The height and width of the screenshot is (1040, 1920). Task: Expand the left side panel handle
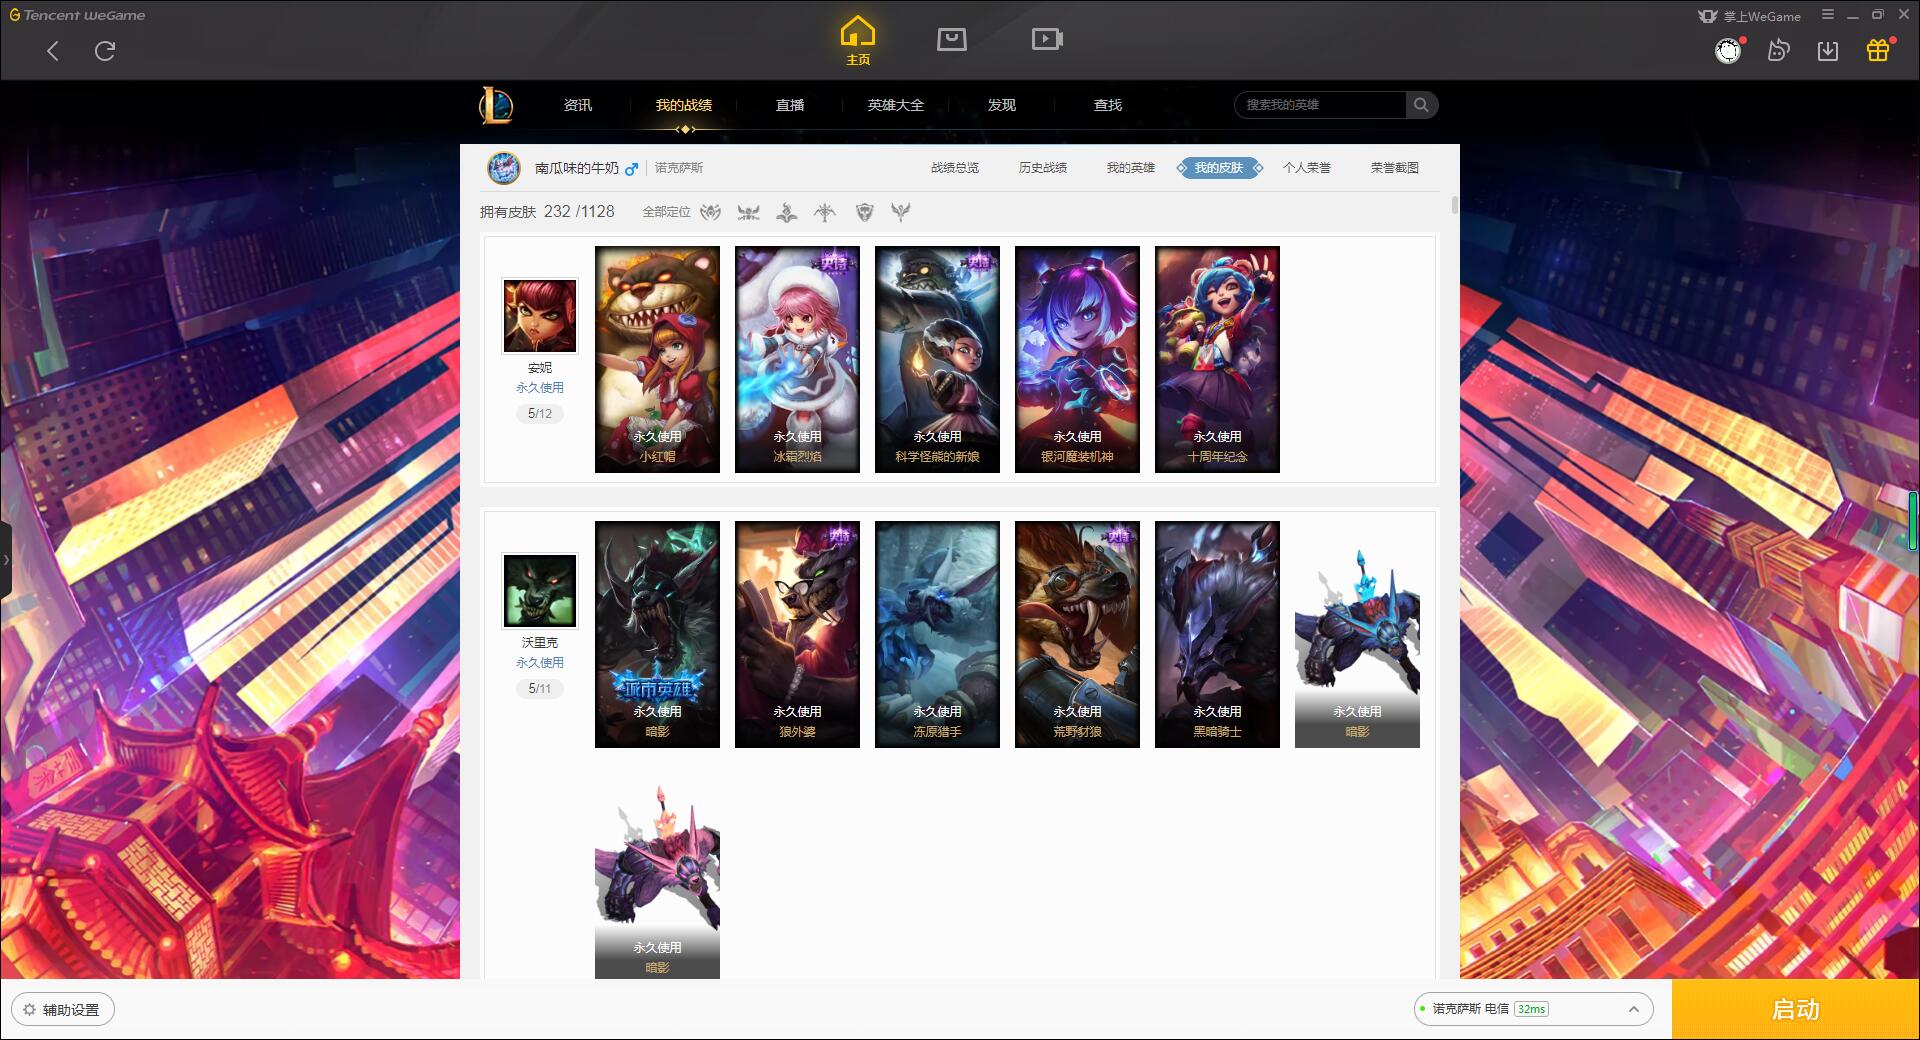point(6,560)
